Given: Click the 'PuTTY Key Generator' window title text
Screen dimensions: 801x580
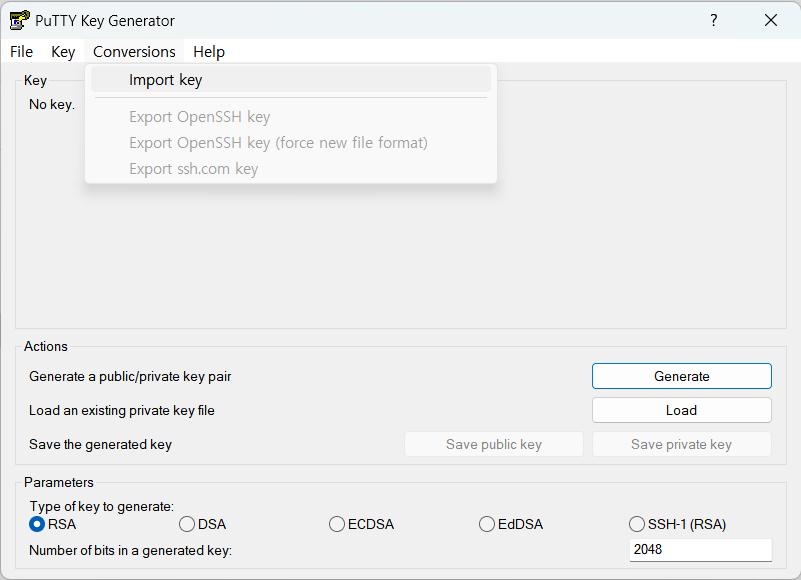Looking at the screenshot, I should [x=105, y=20].
